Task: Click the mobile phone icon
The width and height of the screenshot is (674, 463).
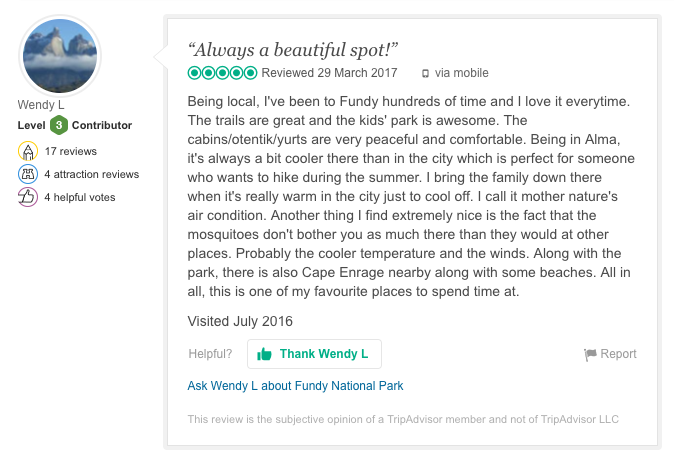Action: [425, 73]
